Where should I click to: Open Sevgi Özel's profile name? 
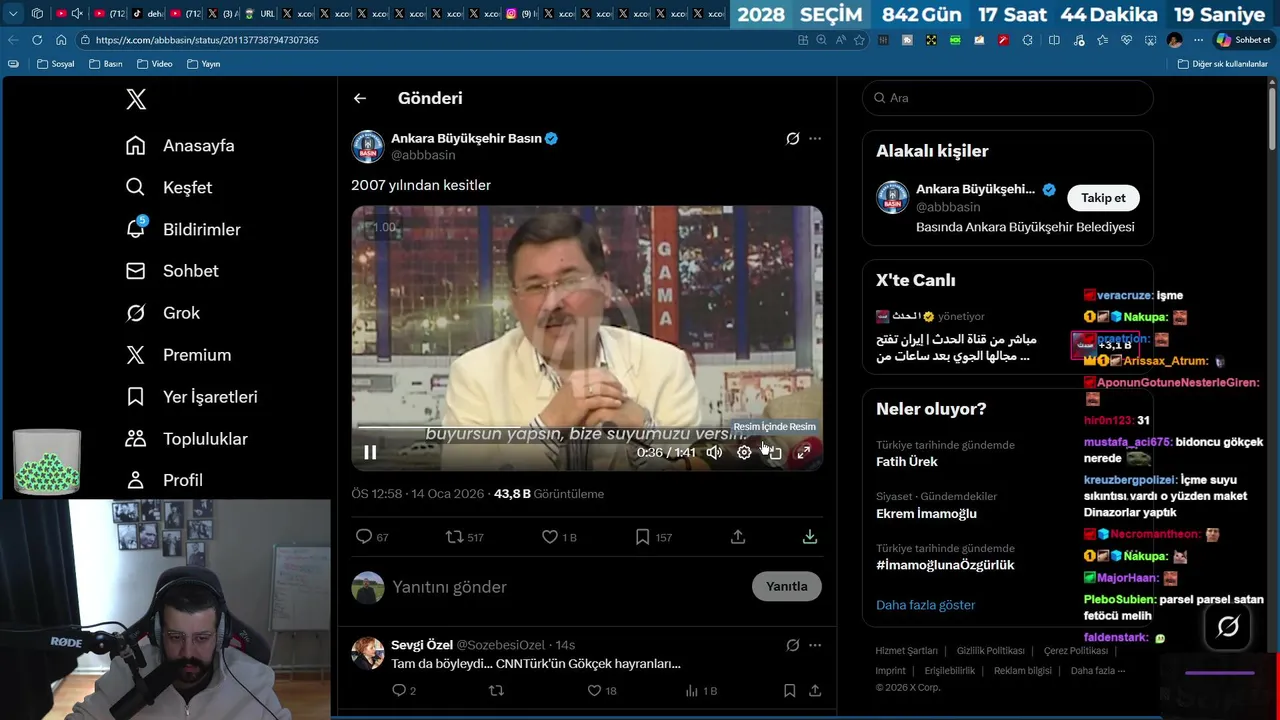point(421,645)
